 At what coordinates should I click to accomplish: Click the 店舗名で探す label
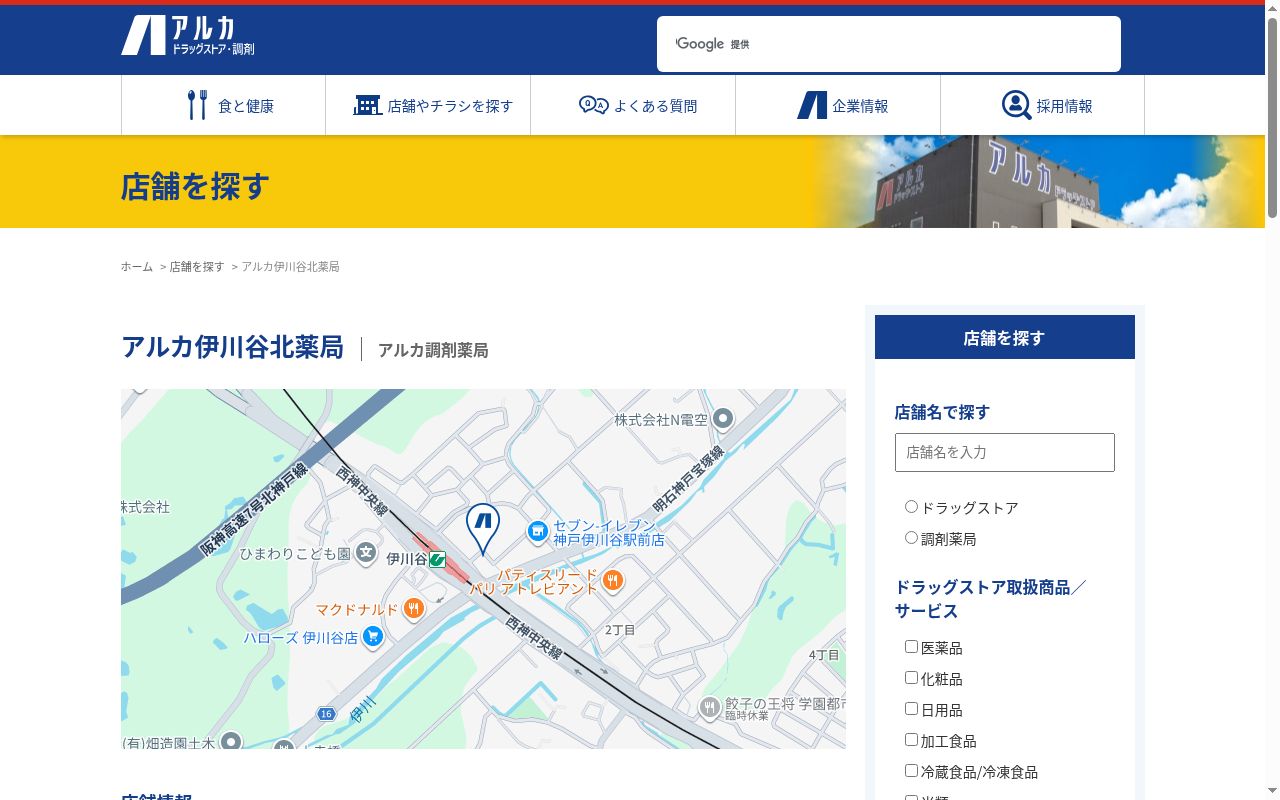[942, 412]
